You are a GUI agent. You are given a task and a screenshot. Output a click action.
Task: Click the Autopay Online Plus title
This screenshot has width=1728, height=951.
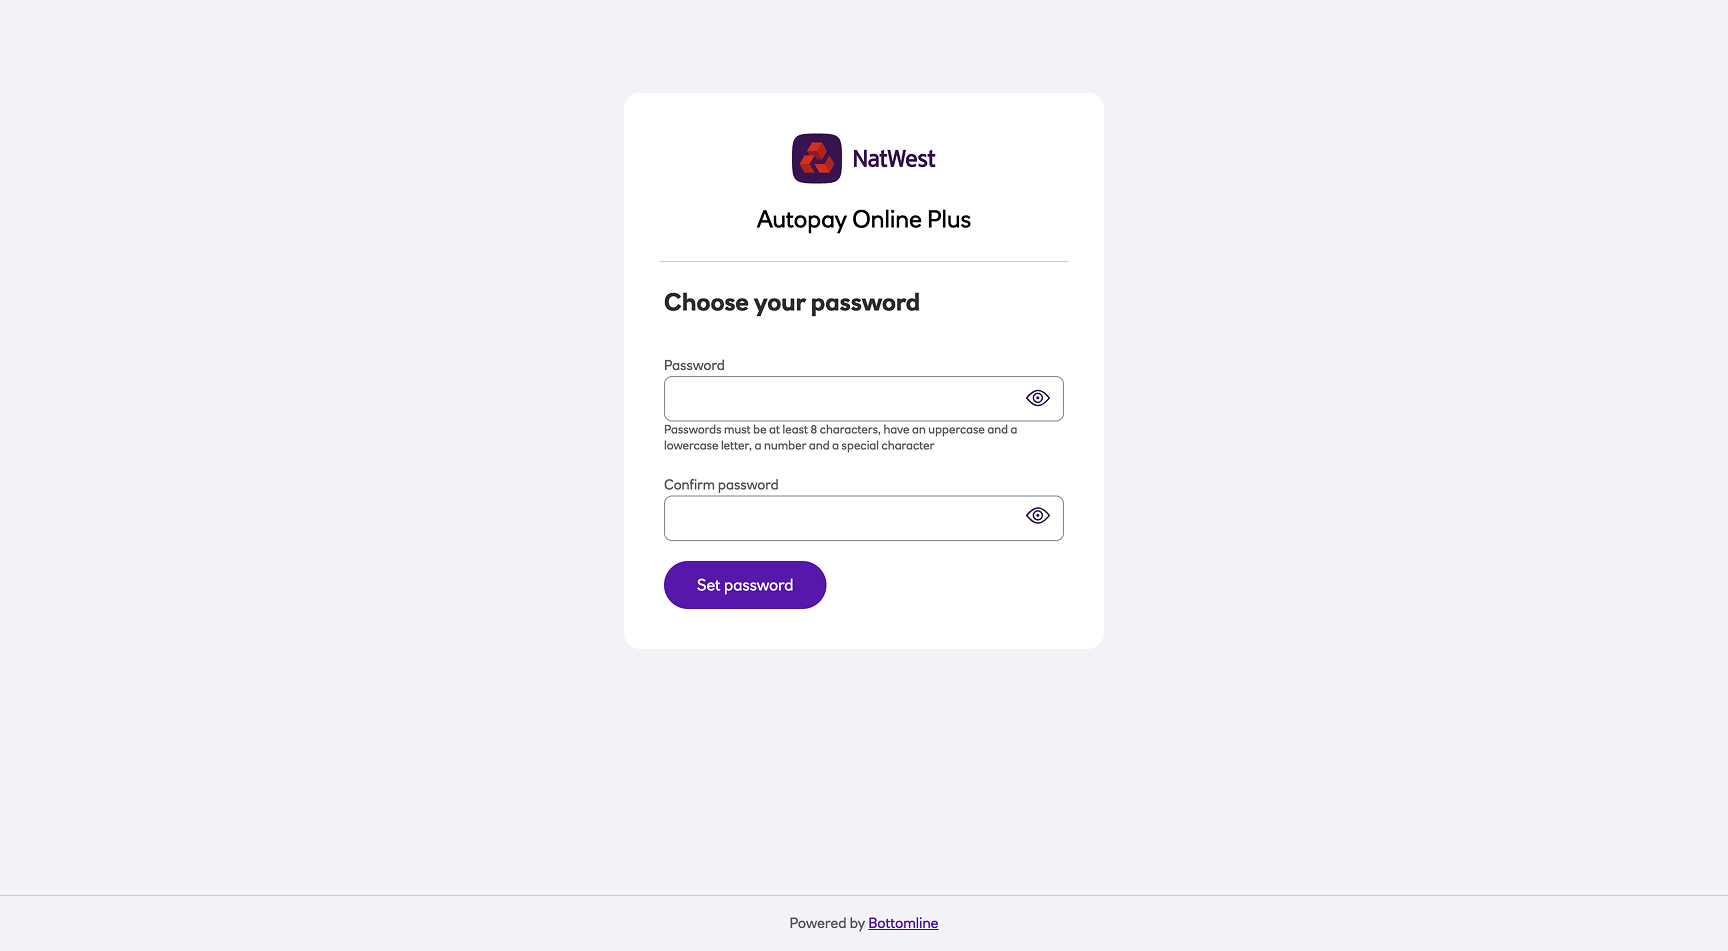tap(864, 220)
